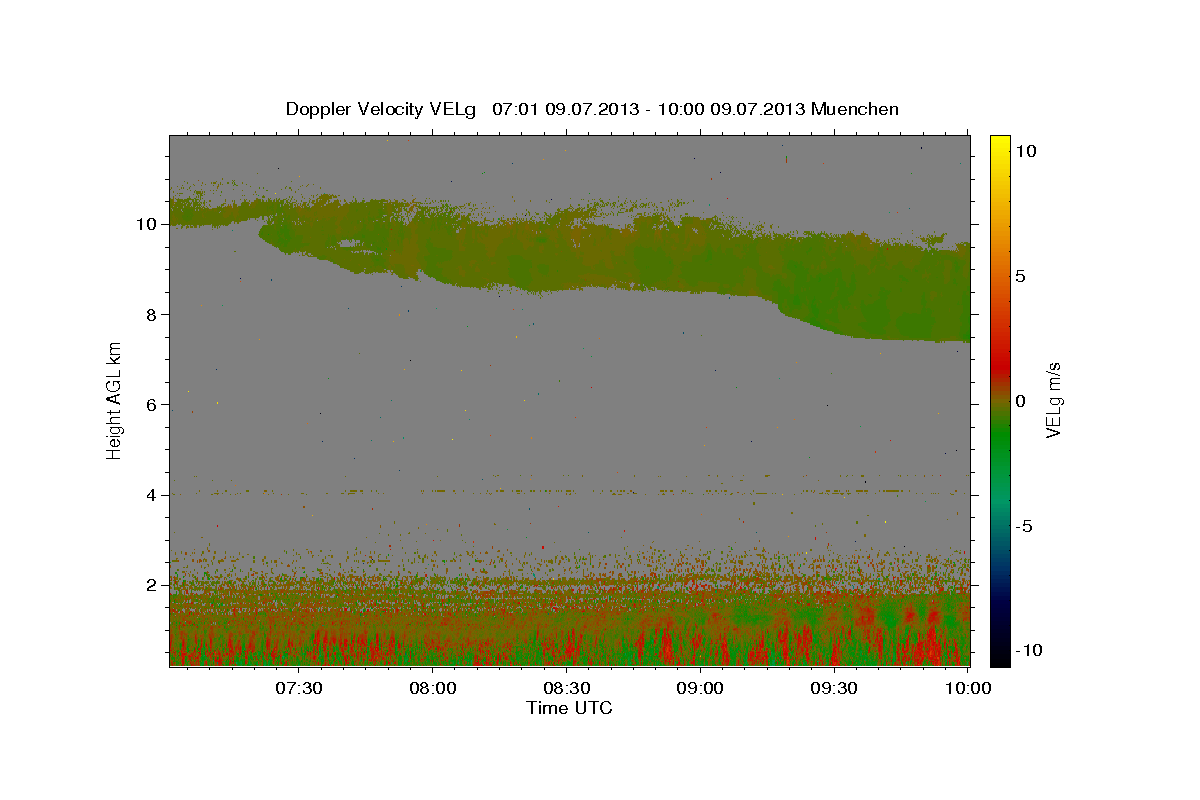Click colorbar label '-5'
This screenshot has width=1200, height=800.
(x=1023, y=526)
